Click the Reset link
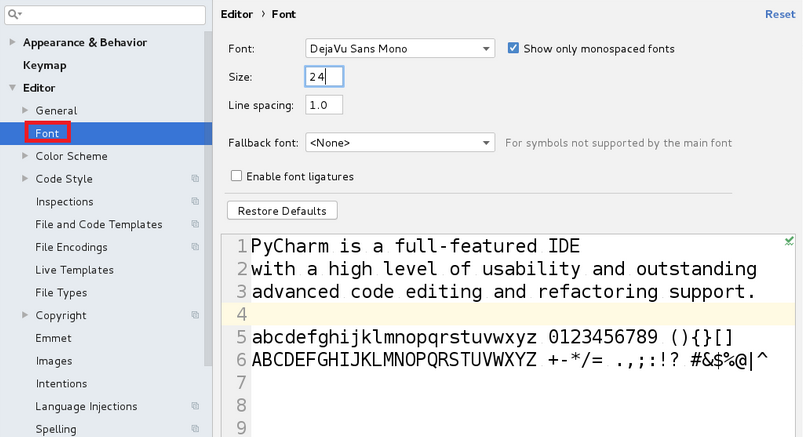 click(780, 14)
